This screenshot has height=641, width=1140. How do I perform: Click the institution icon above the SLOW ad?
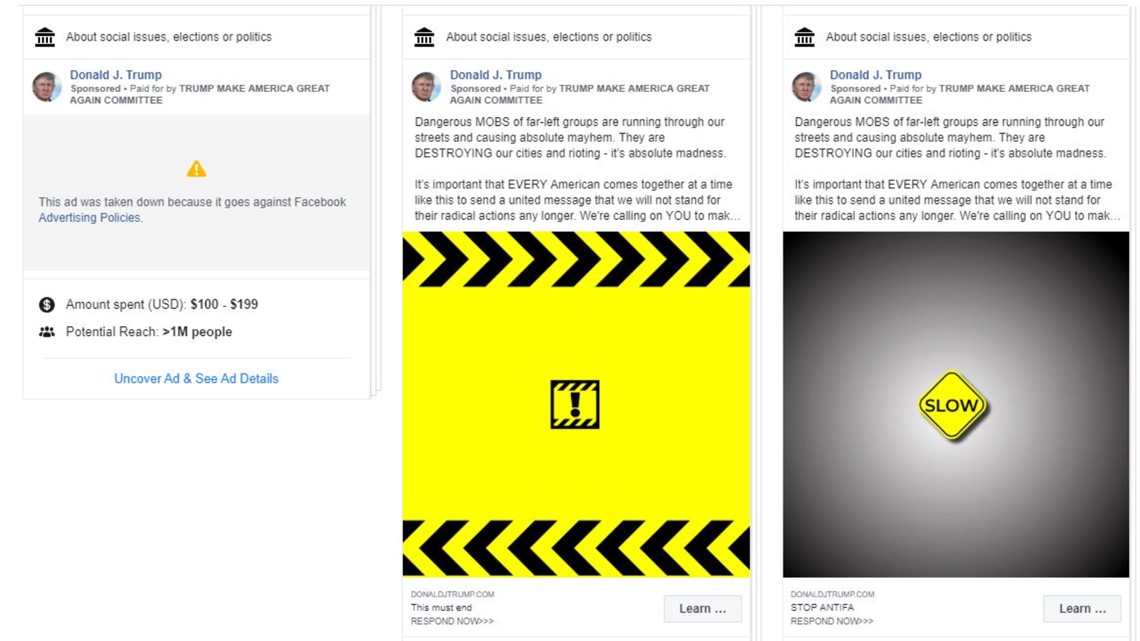click(x=805, y=37)
